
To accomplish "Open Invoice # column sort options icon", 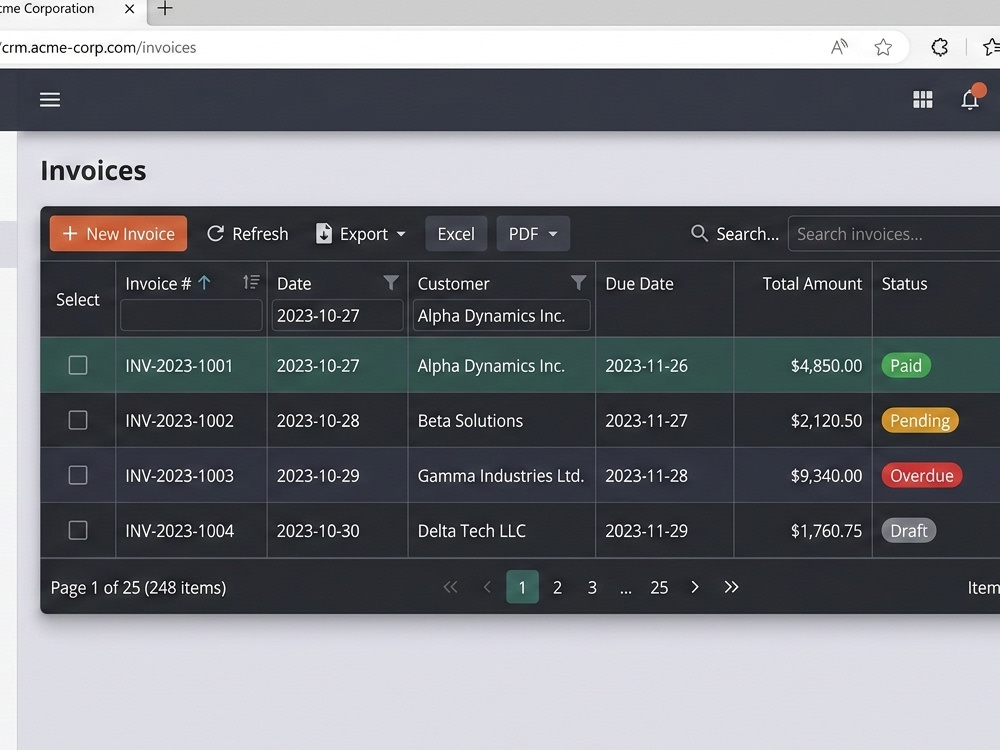I will click(251, 282).
